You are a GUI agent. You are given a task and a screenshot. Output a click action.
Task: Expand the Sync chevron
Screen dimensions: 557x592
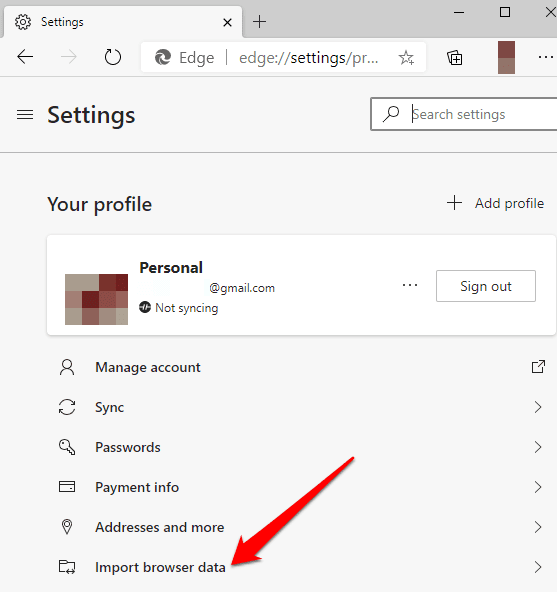tap(538, 407)
